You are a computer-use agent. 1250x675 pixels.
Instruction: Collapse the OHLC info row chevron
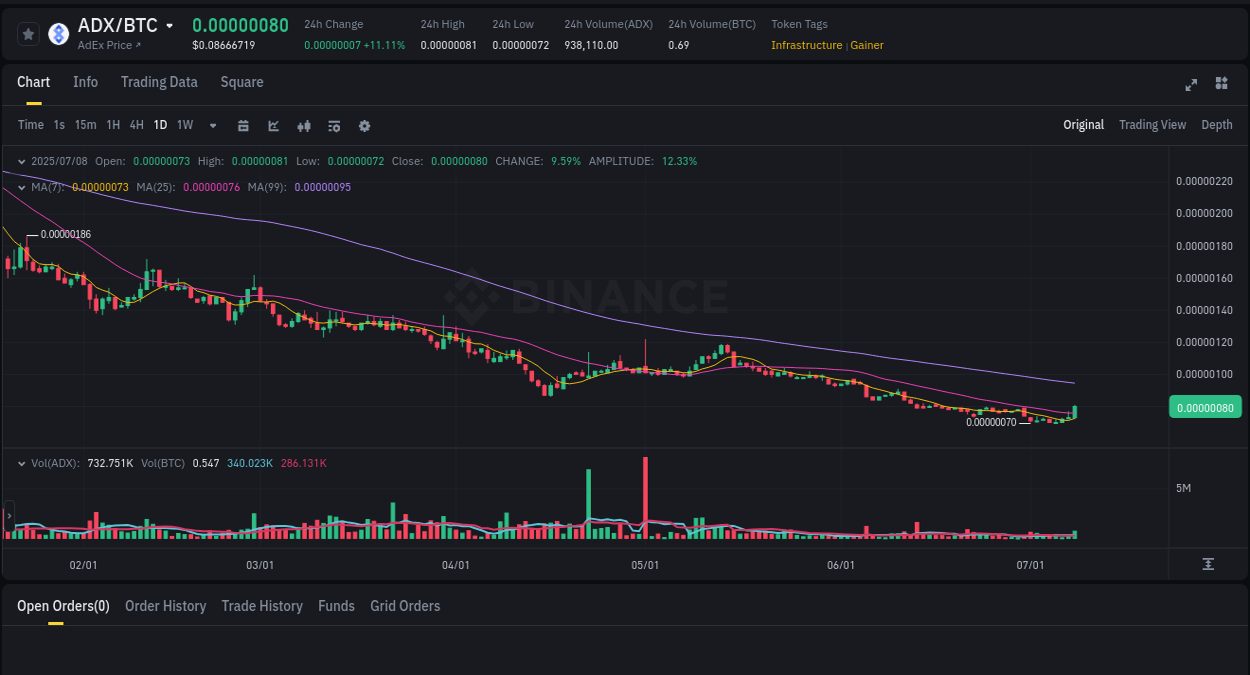[21, 161]
